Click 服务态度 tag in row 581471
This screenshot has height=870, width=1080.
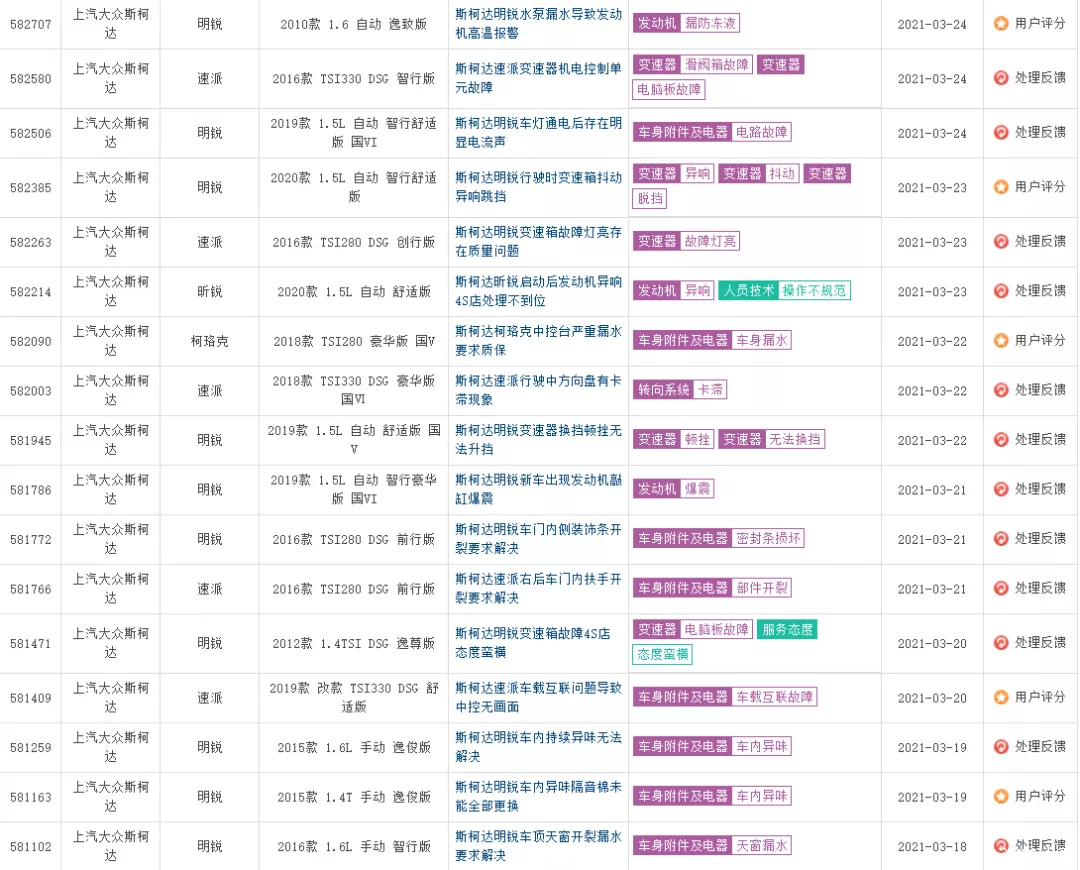coord(787,630)
